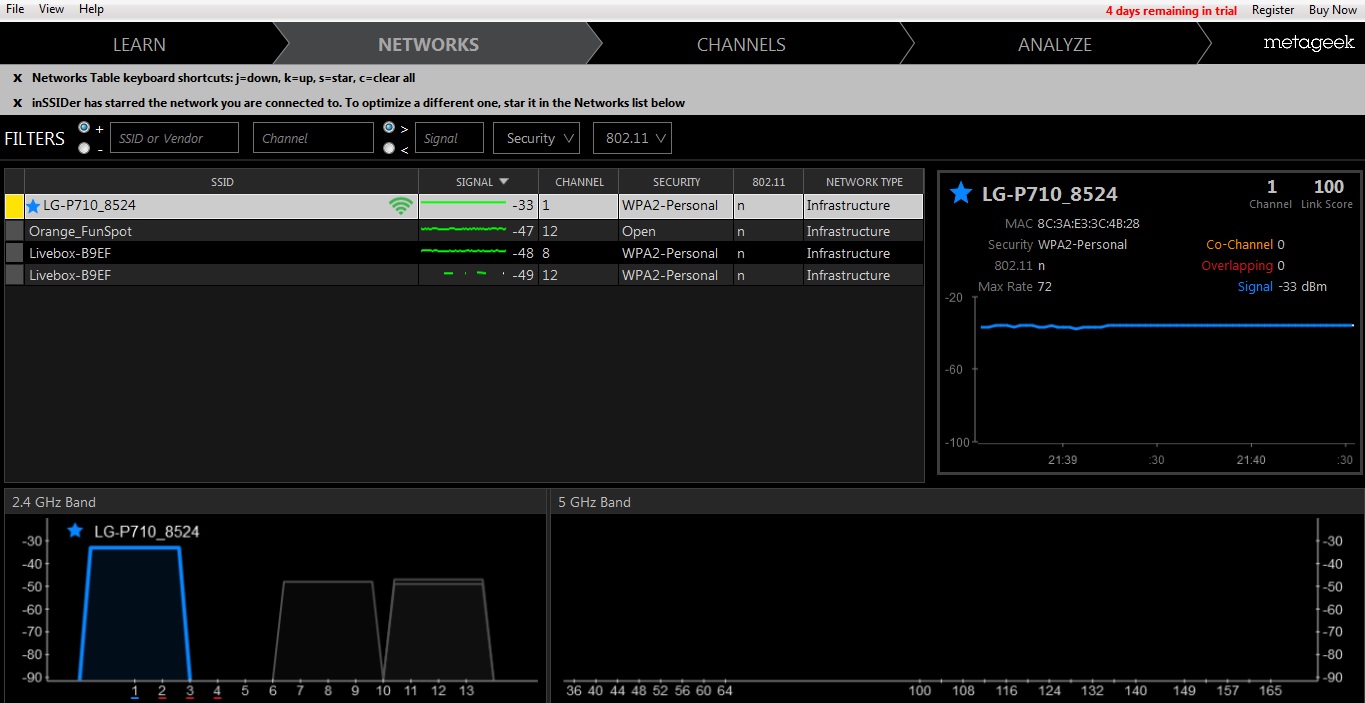
Task: Click the Overlapping label in details
Action: click(x=1237, y=265)
